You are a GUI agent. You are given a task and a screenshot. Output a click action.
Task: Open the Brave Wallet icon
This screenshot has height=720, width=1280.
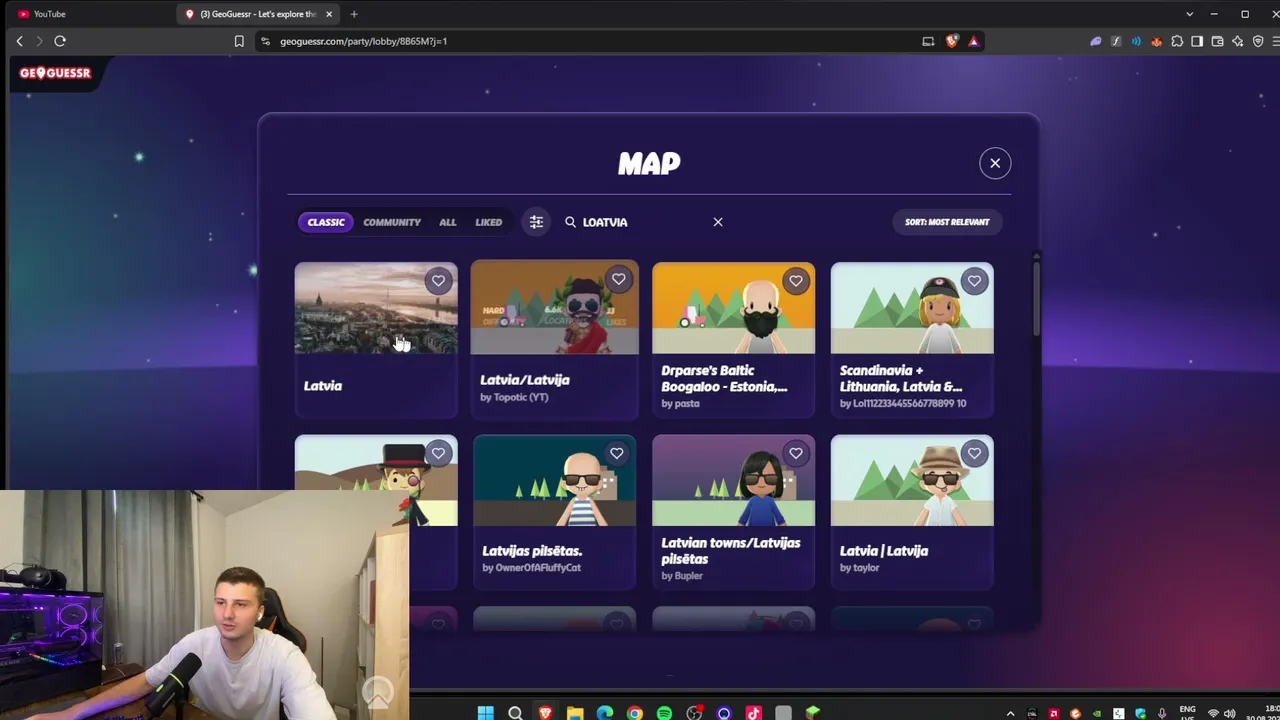click(x=1217, y=41)
